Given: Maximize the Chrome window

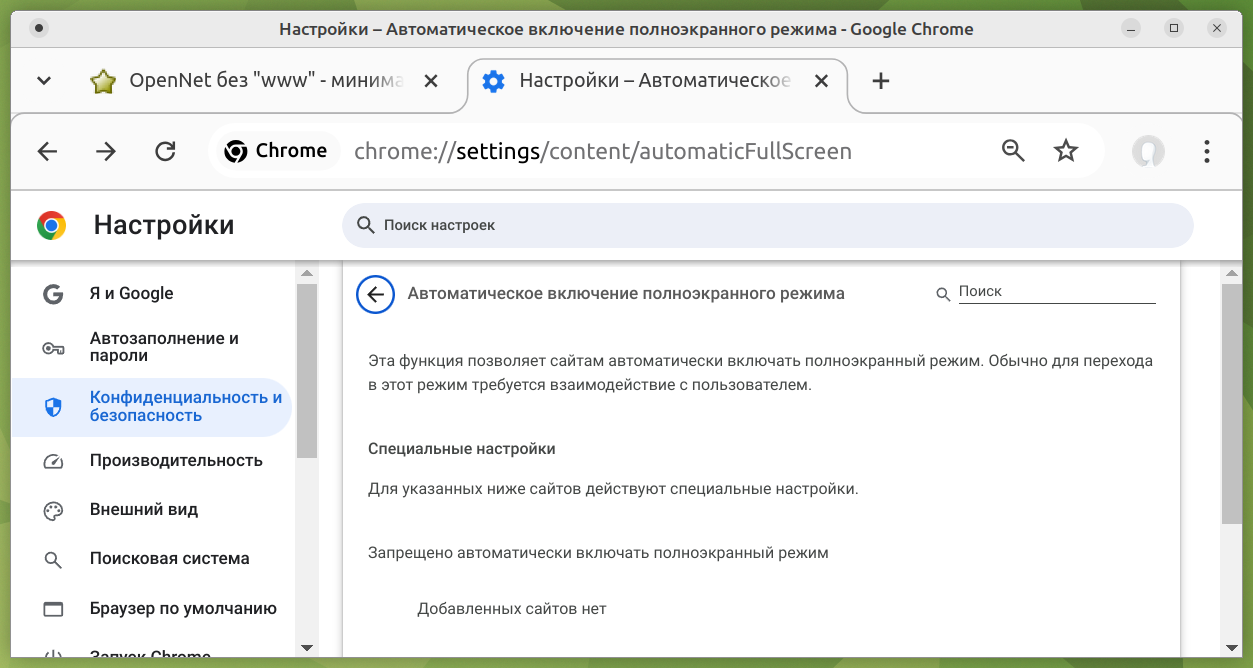Looking at the screenshot, I should click(1174, 28).
